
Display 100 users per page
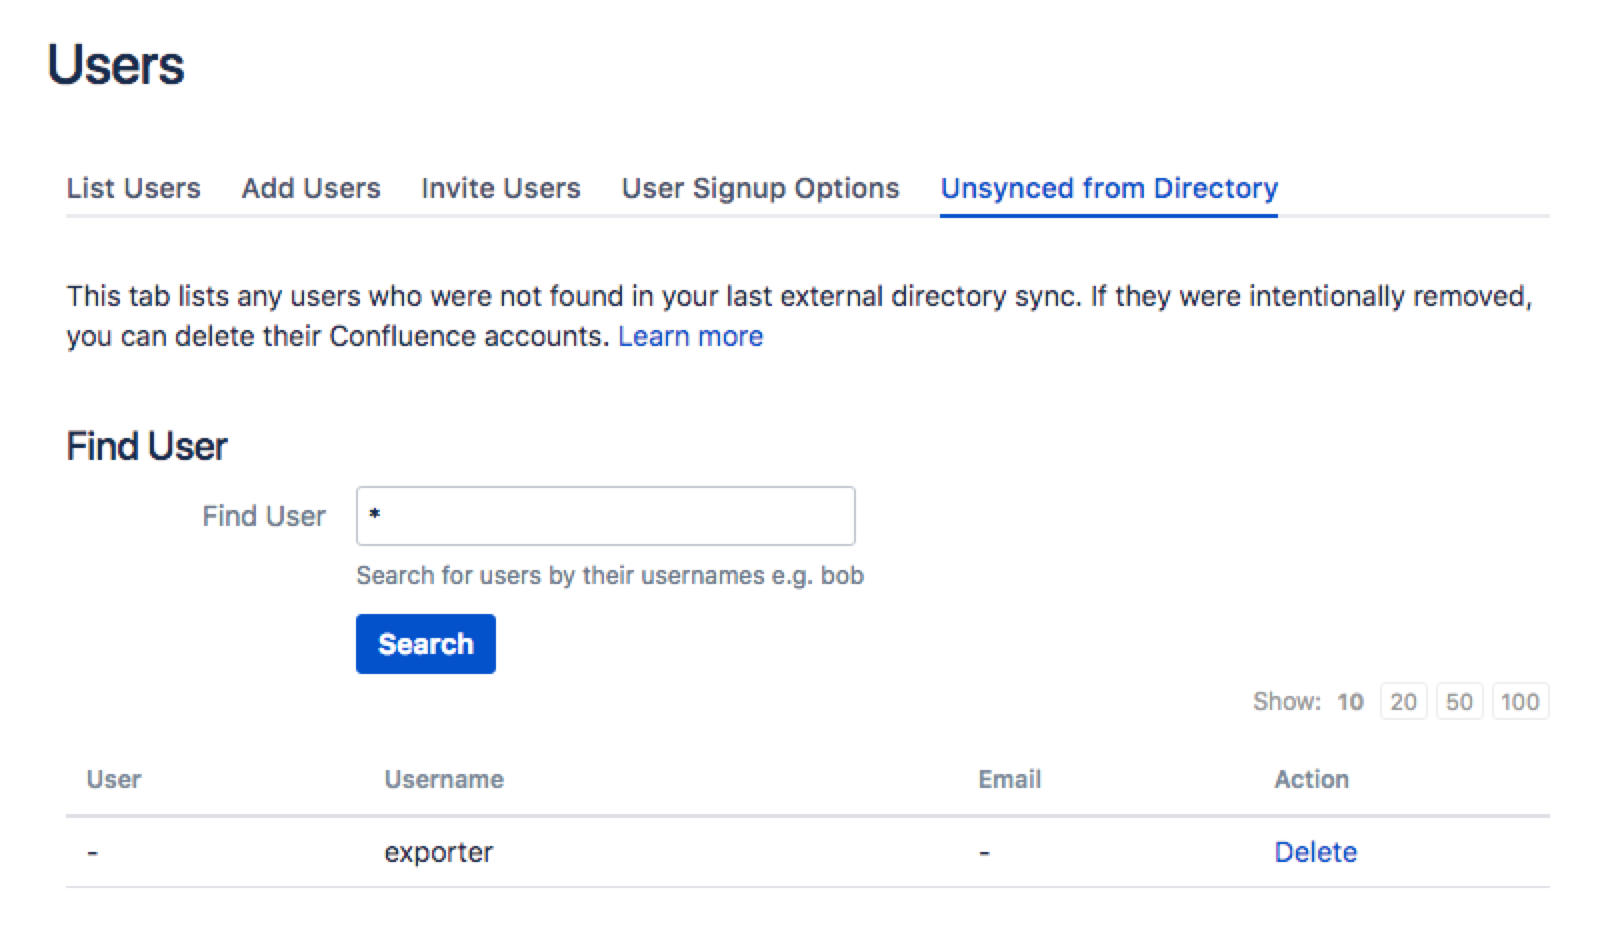point(1519,702)
